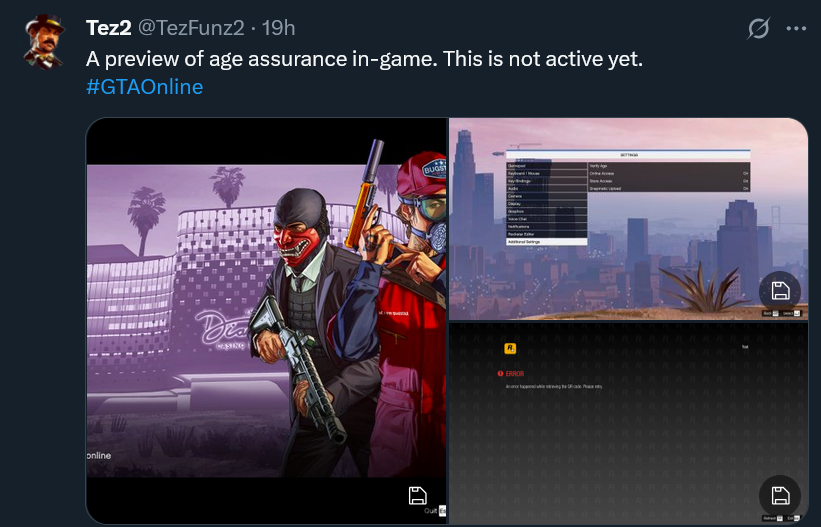Screen dimensions: 821x527
Task: Click the red ERROR warning icon
Action: click(x=501, y=374)
